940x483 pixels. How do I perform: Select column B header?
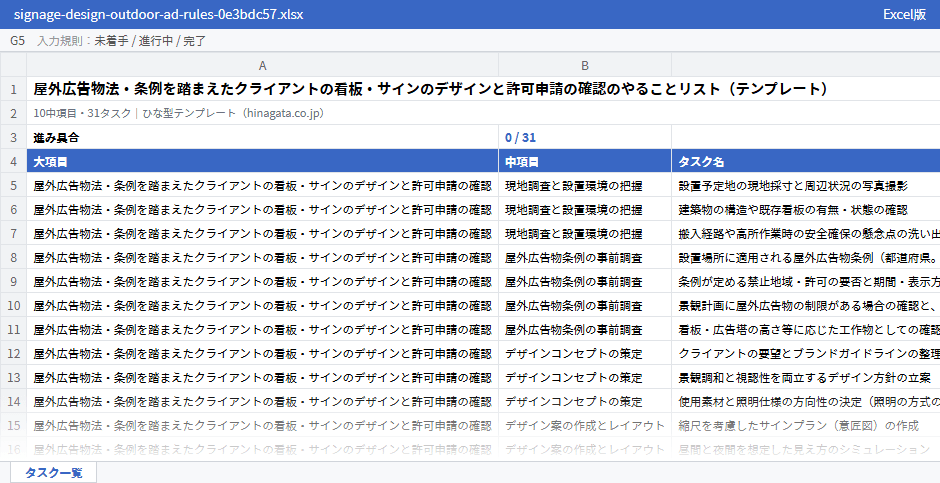(x=585, y=65)
